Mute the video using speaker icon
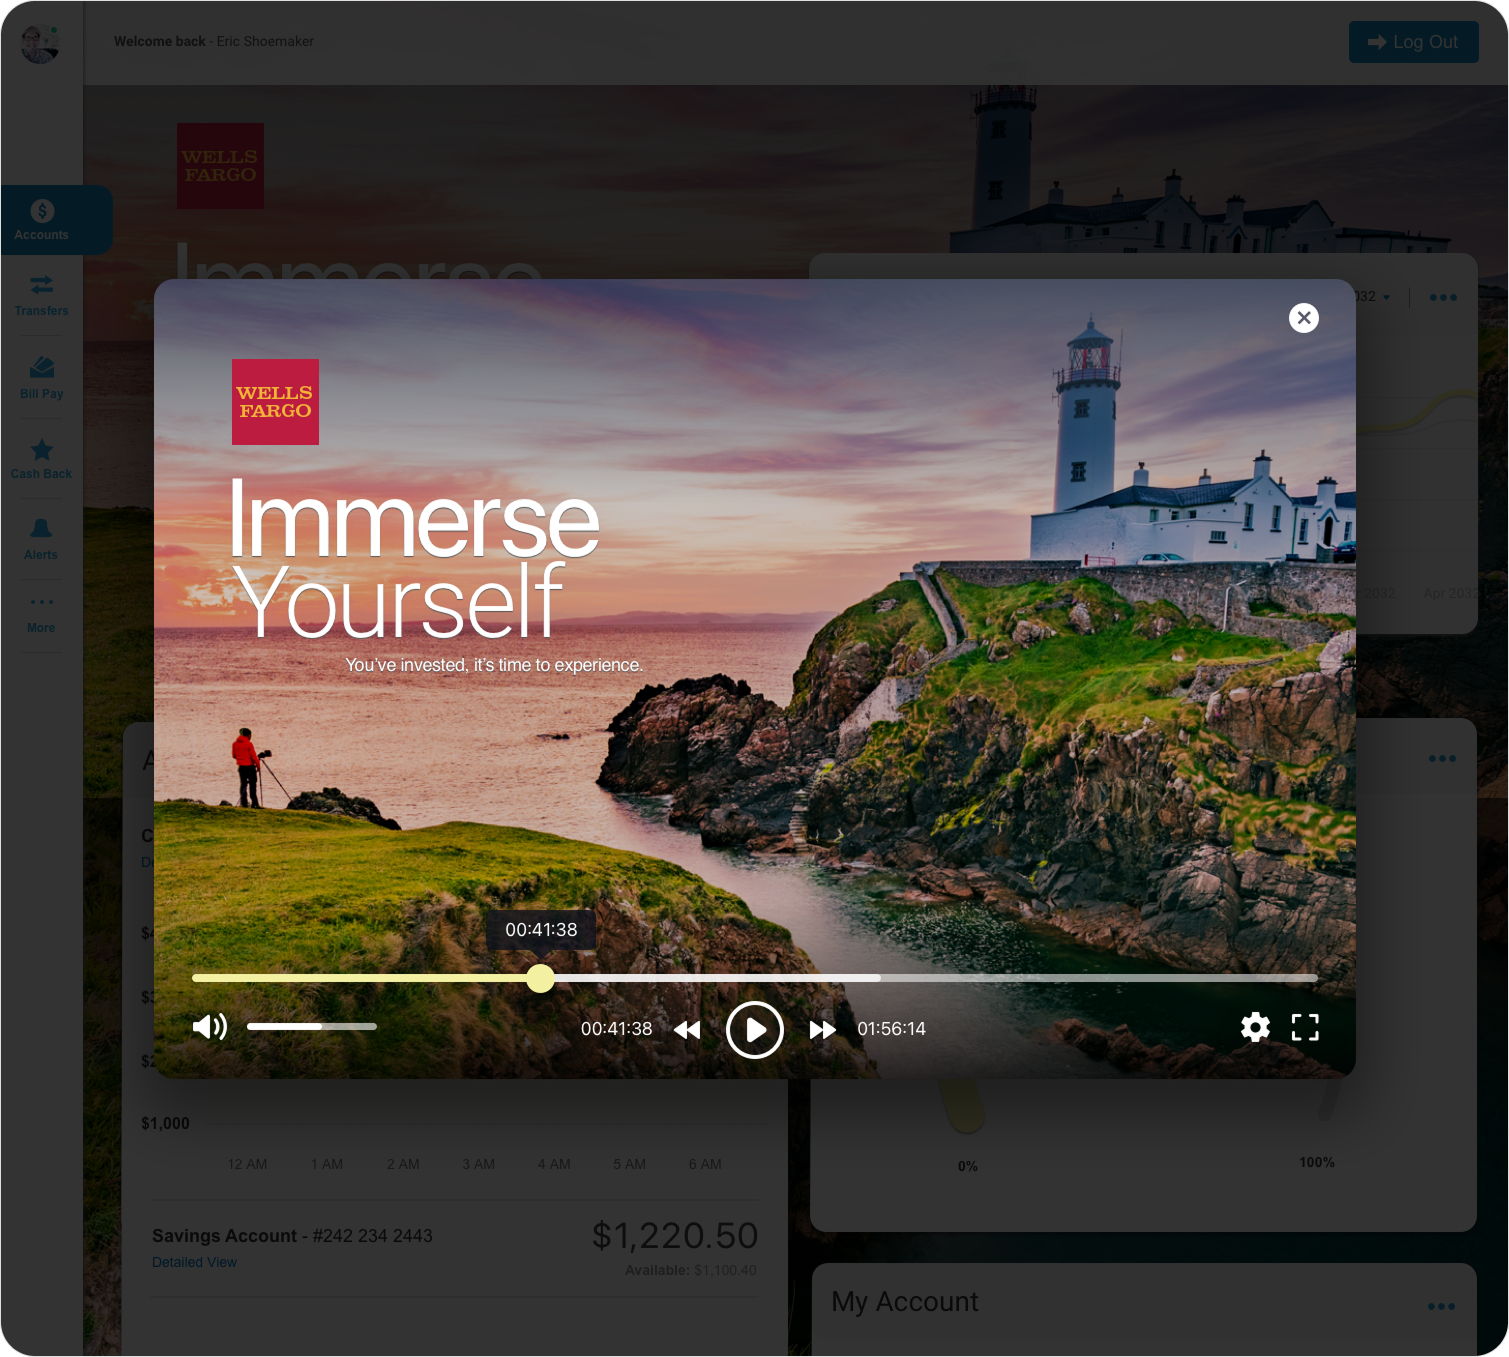 click(210, 1027)
